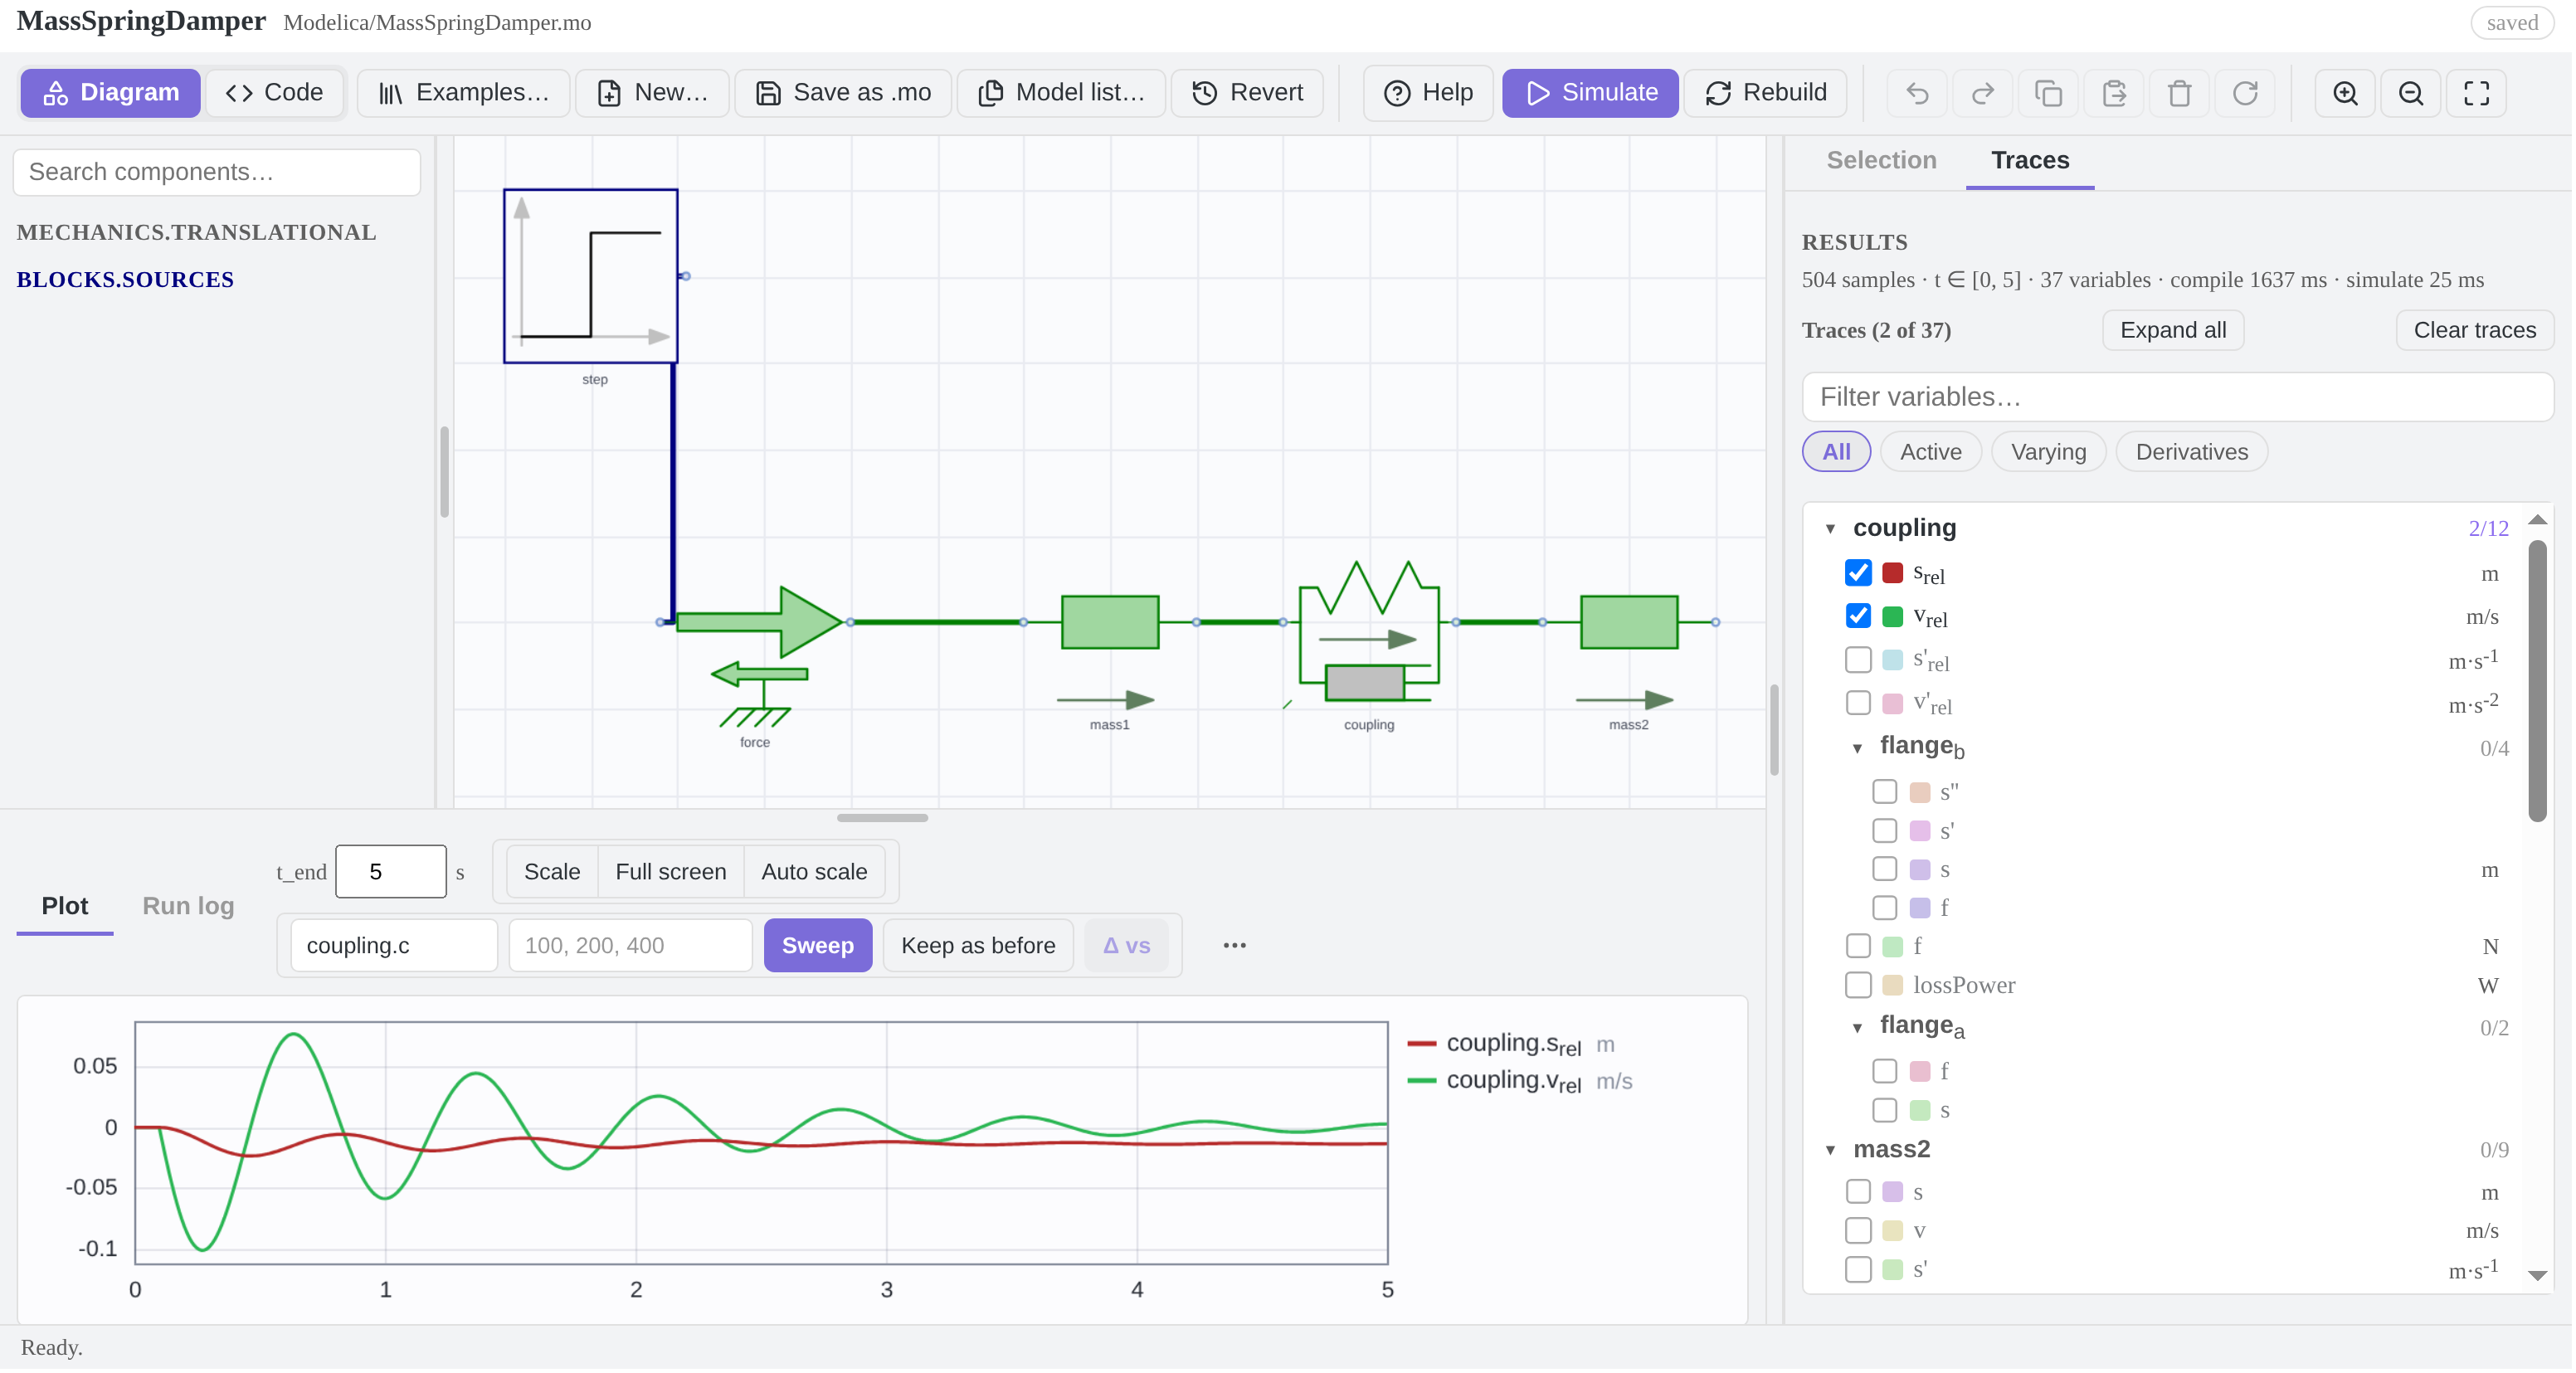Expand MECHANICS.TRANSLATIONAL component category
Screen dimensions: 2576x1373
[196, 232]
